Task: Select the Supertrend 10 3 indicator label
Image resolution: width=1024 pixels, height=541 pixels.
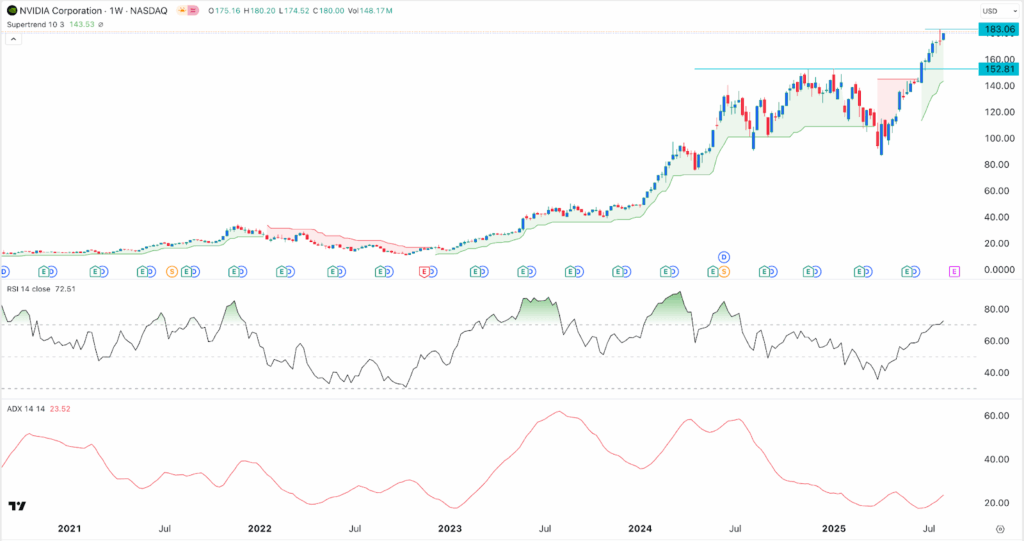Action: tap(35, 25)
